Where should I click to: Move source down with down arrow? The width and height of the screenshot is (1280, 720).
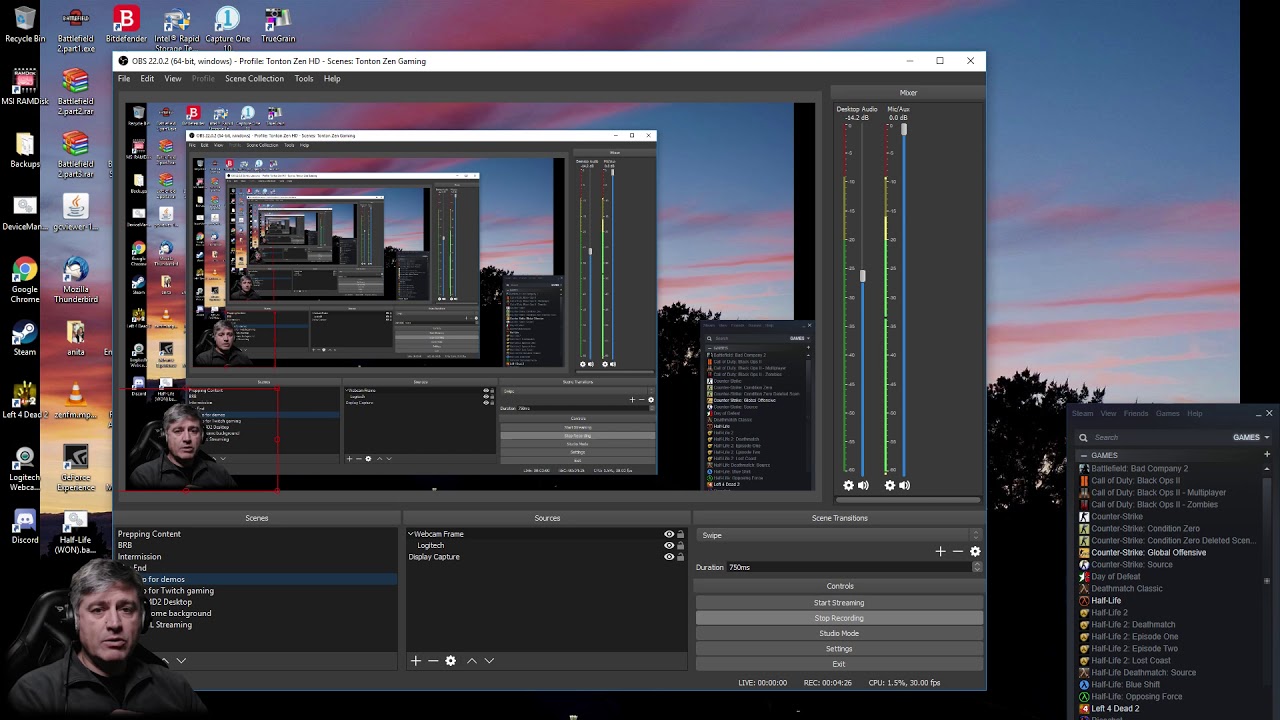pyautogui.click(x=489, y=661)
